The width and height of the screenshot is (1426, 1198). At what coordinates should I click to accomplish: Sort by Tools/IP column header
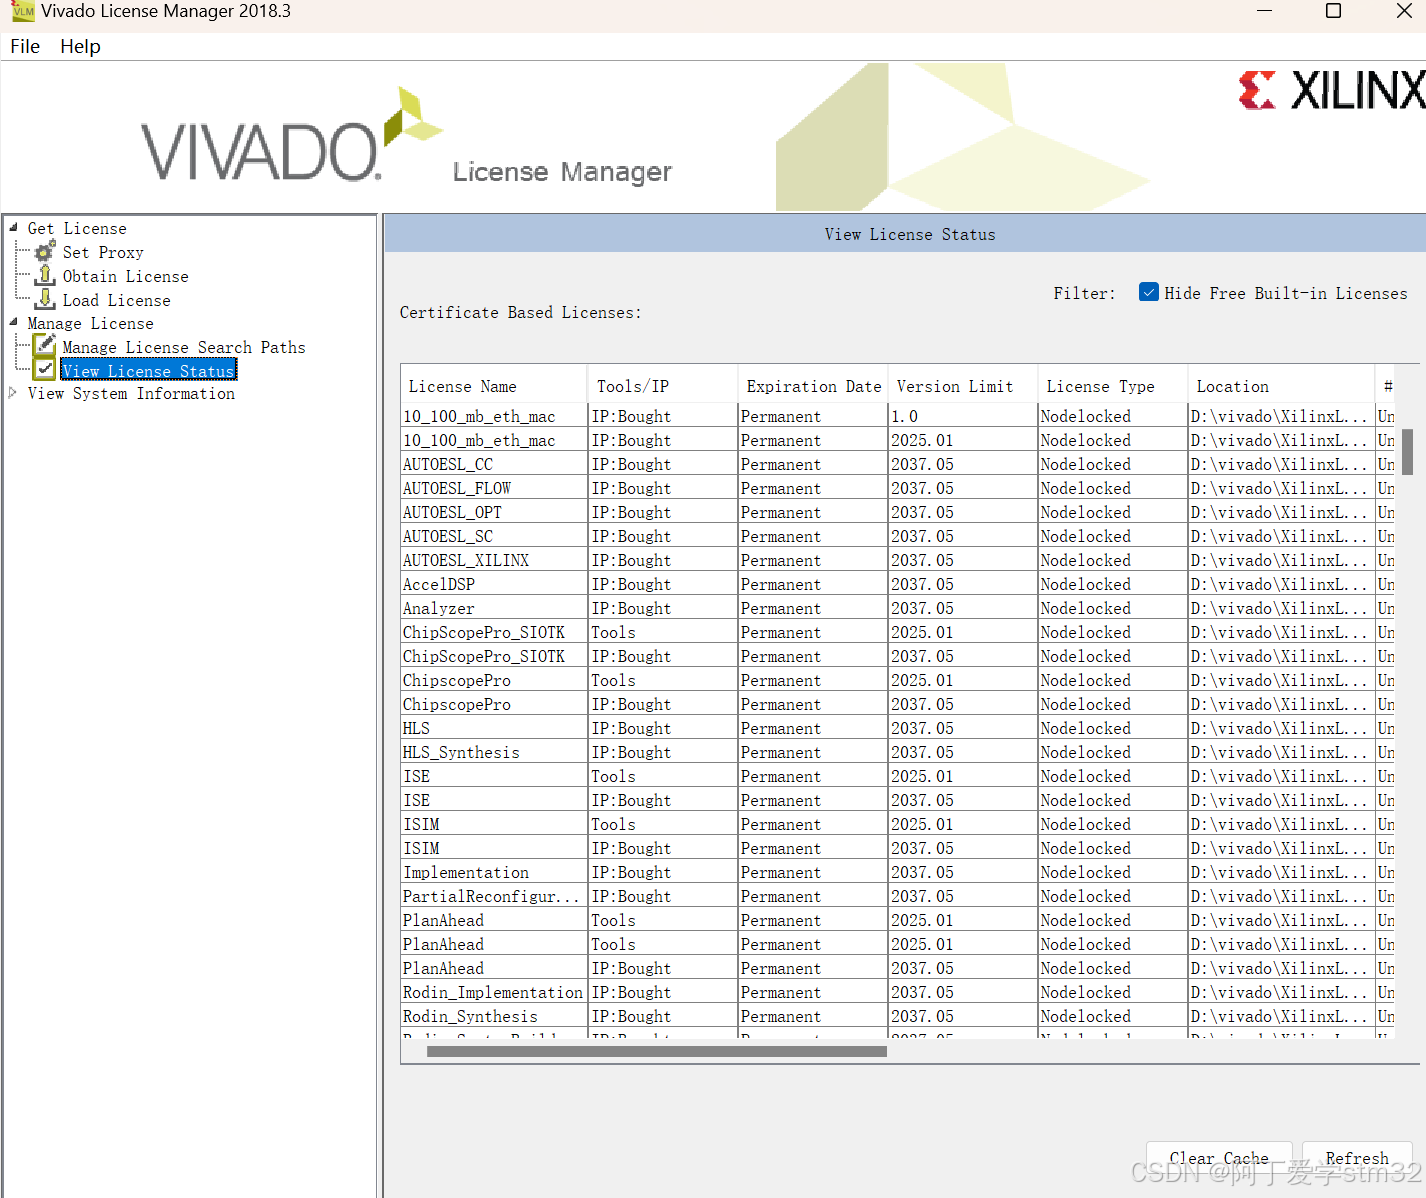point(663,386)
